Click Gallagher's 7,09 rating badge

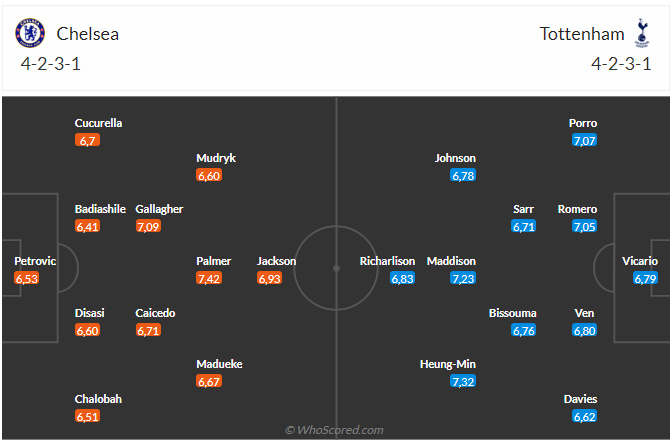click(x=148, y=227)
